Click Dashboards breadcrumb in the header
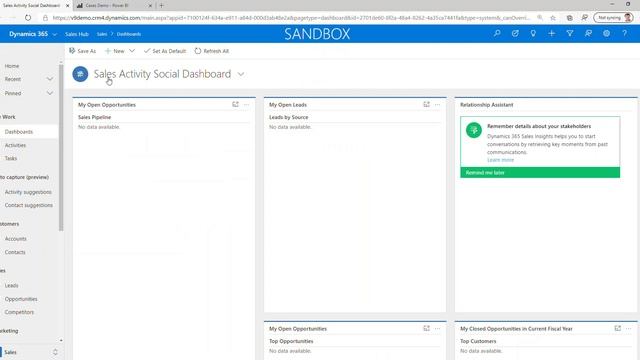Image resolution: width=640 pixels, height=360 pixels. click(x=129, y=34)
